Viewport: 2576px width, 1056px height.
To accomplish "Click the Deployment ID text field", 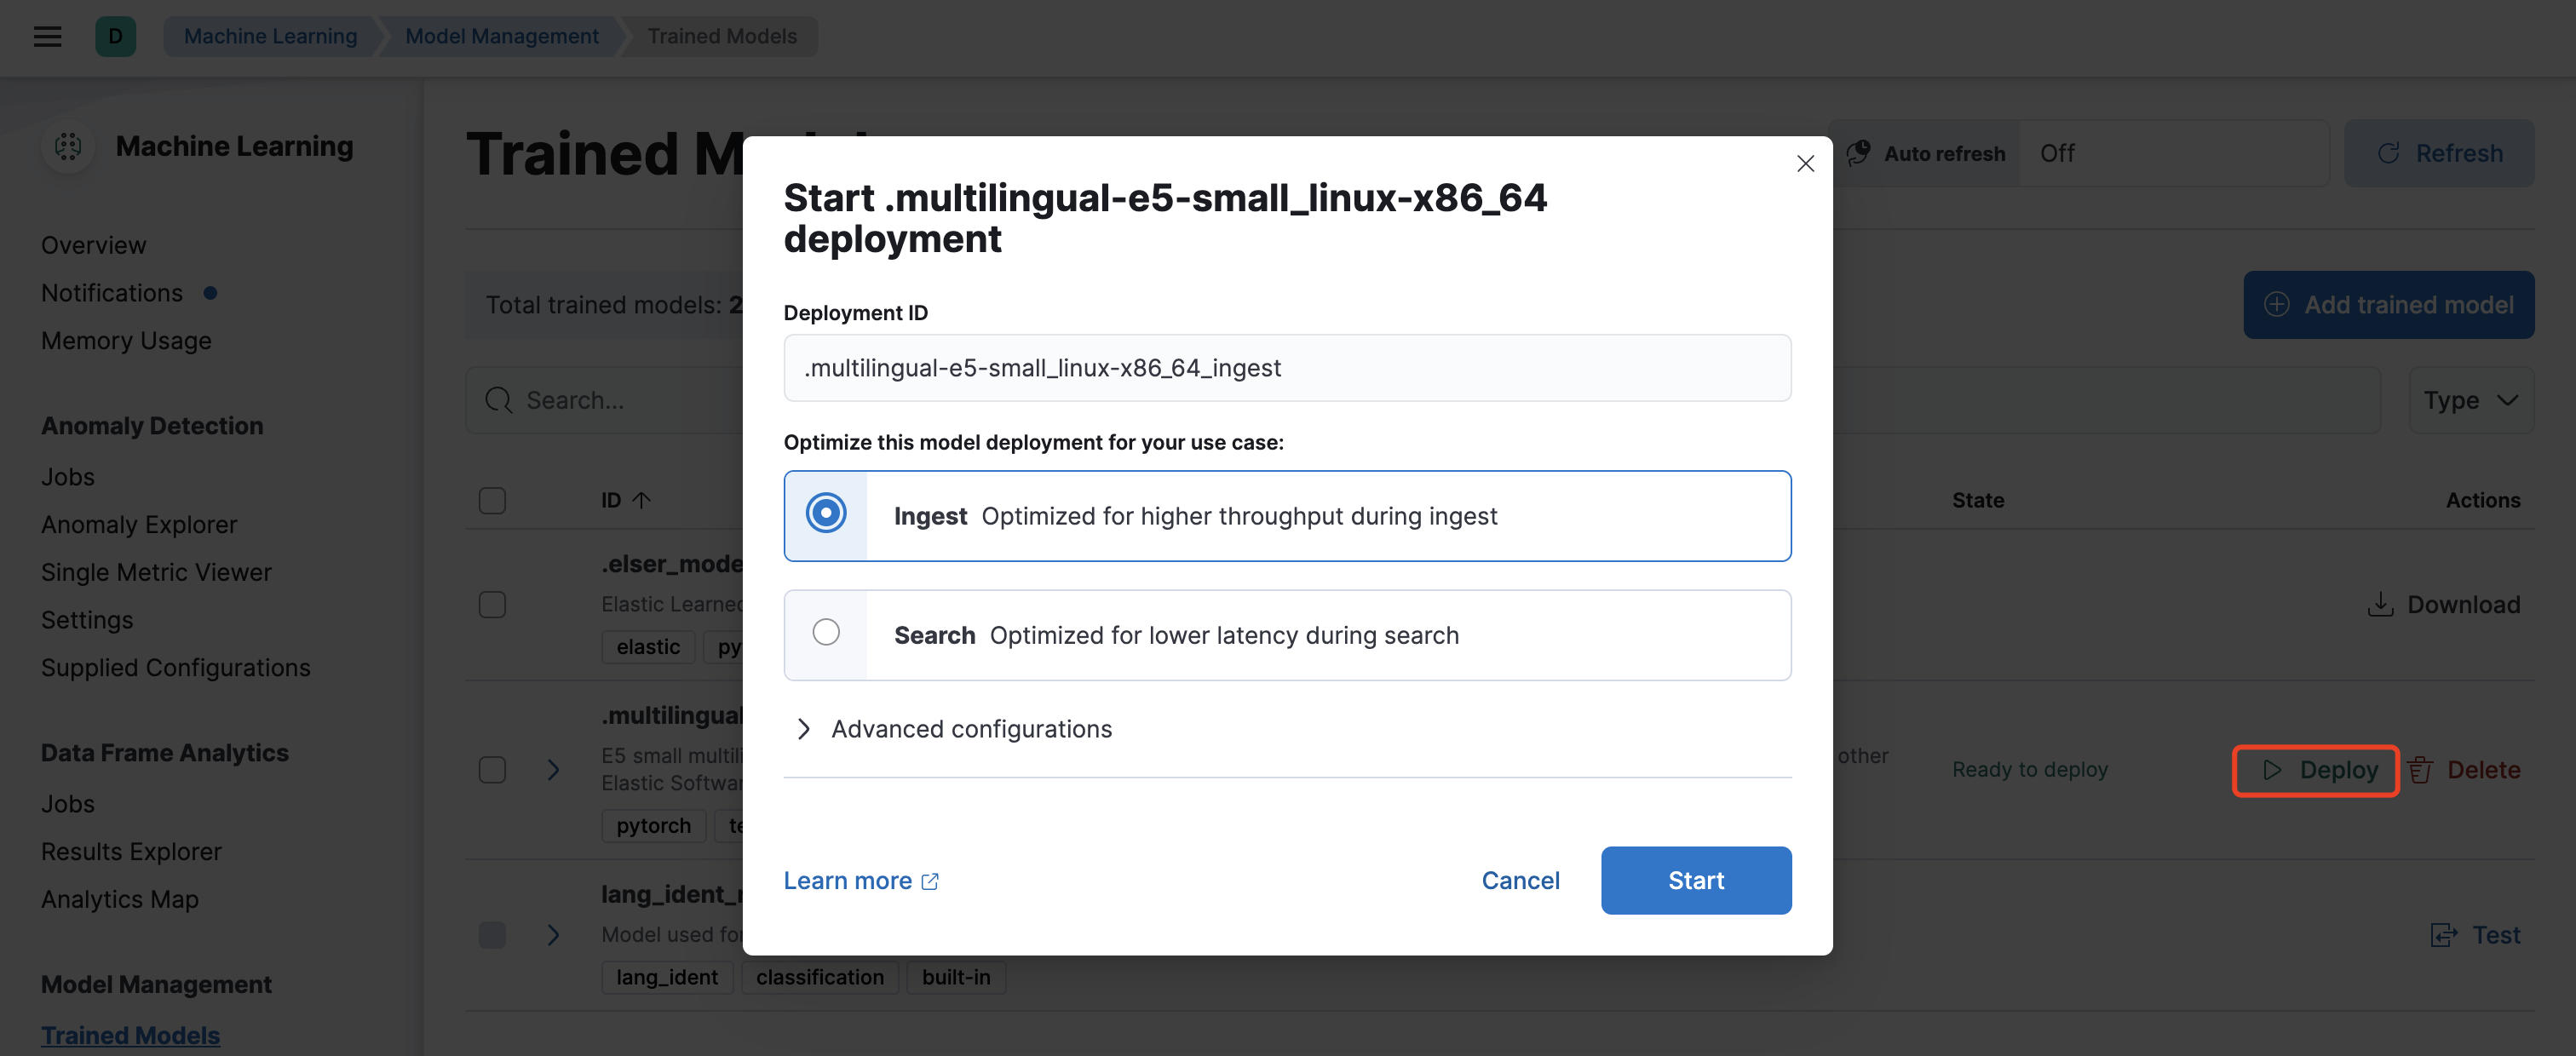I will pyautogui.click(x=1287, y=368).
